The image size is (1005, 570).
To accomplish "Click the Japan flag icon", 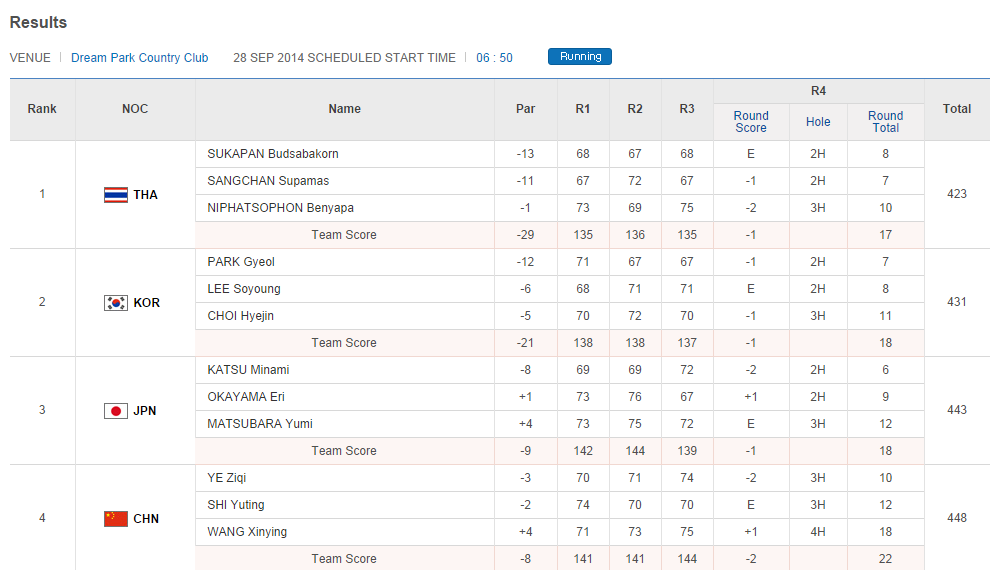I will (x=116, y=411).
